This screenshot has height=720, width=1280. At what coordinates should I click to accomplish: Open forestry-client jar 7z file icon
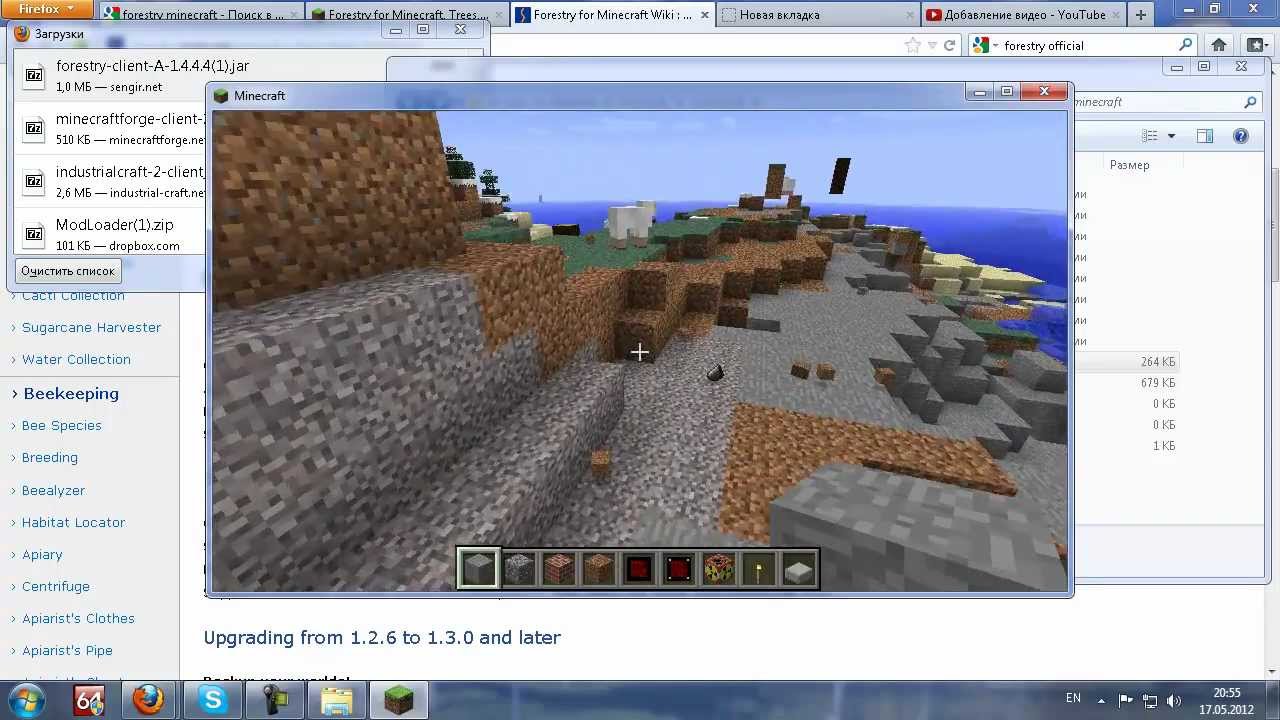(x=34, y=76)
